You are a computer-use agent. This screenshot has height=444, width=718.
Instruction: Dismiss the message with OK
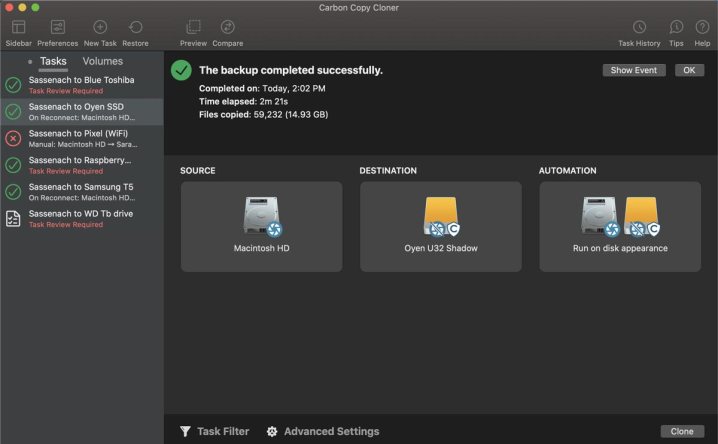(689, 70)
